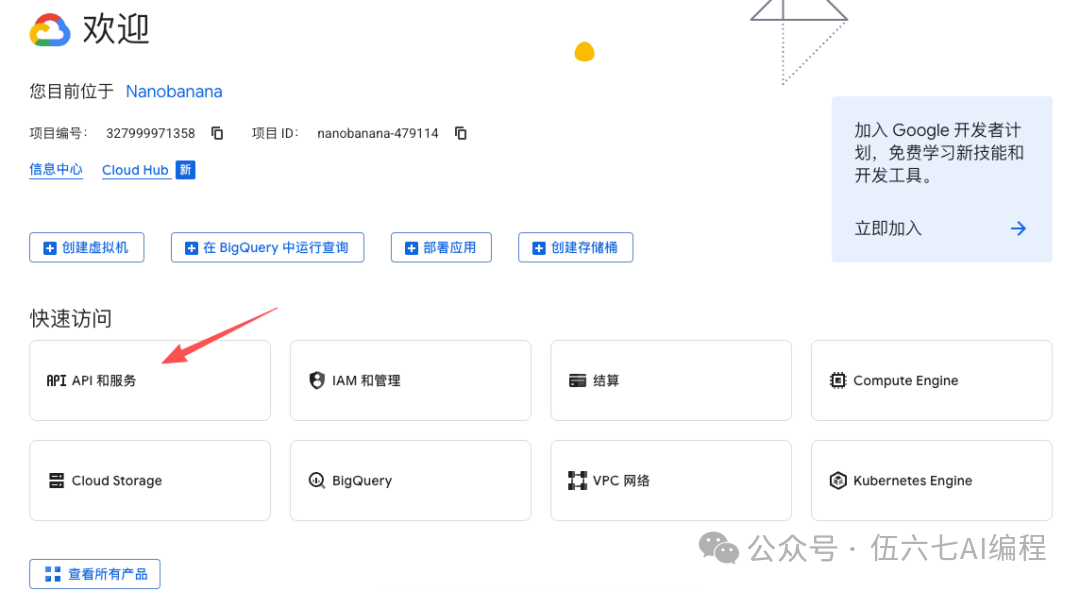
Task: Open the 结算 billing card
Action: [670, 380]
